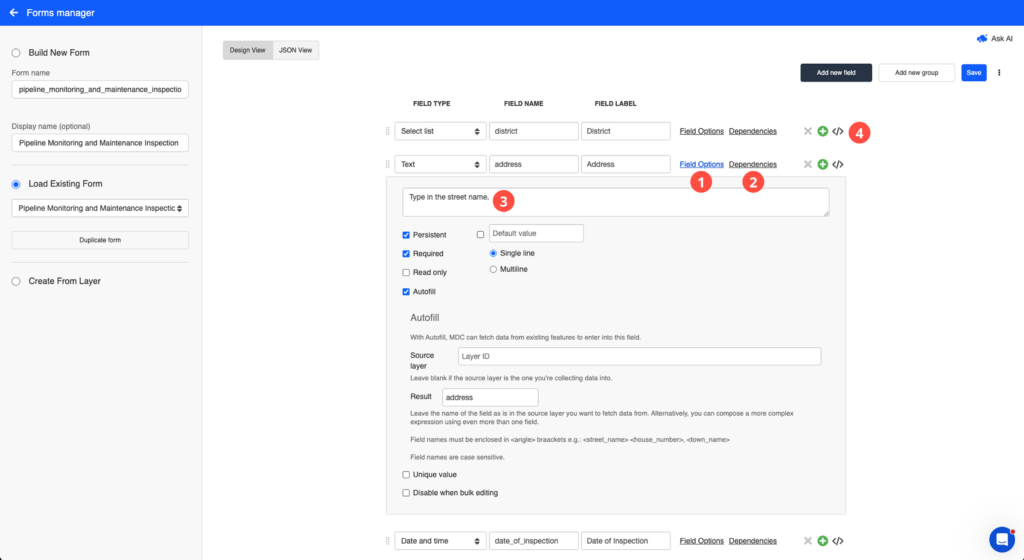This screenshot has height=560, width=1024.
Task: Click the Address field label input
Action: pyautogui.click(x=626, y=164)
